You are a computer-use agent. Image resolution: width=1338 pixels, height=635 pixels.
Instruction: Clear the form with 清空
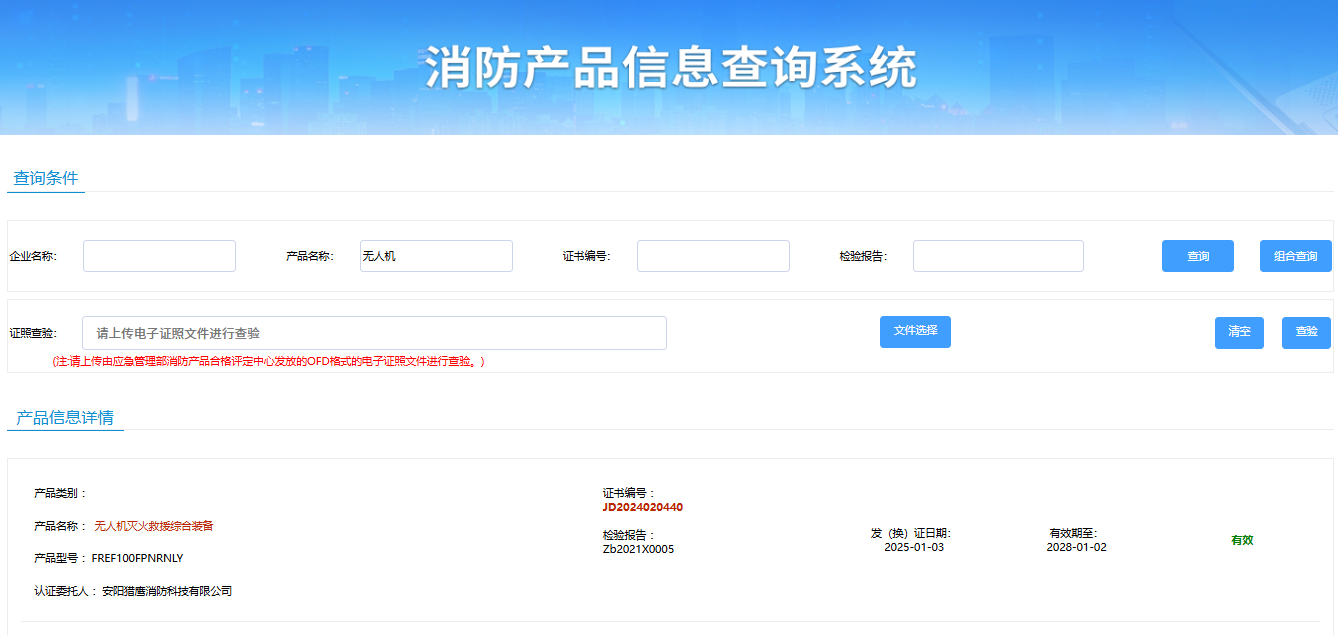pyautogui.click(x=1239, y=332)
